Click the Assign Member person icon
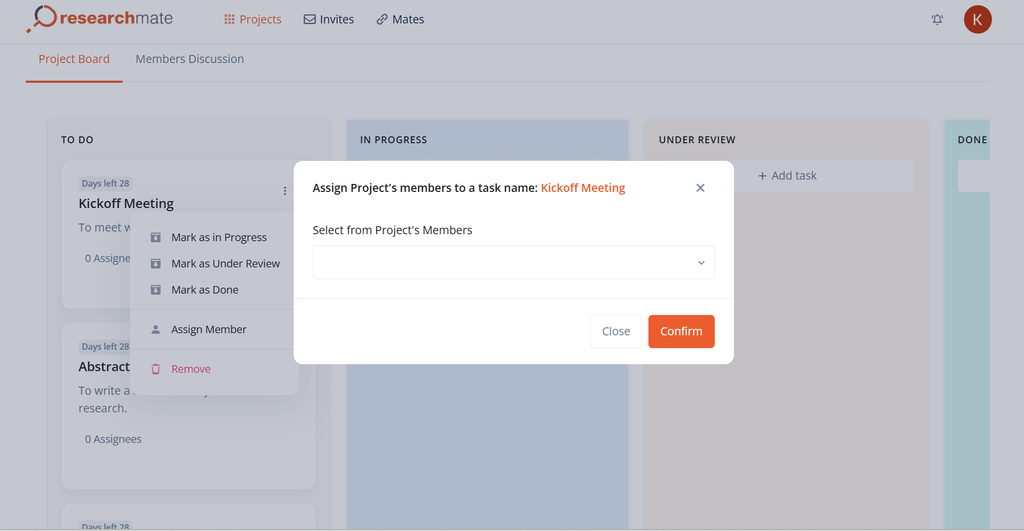The width and height of the screenshot is (1024, 531). pyautogui.click(x=155, y=329)
